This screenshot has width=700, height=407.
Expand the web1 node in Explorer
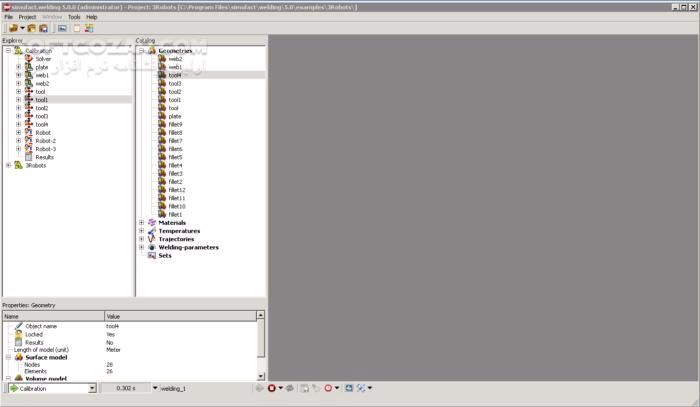pyautogui.click(x=18, y=75)
